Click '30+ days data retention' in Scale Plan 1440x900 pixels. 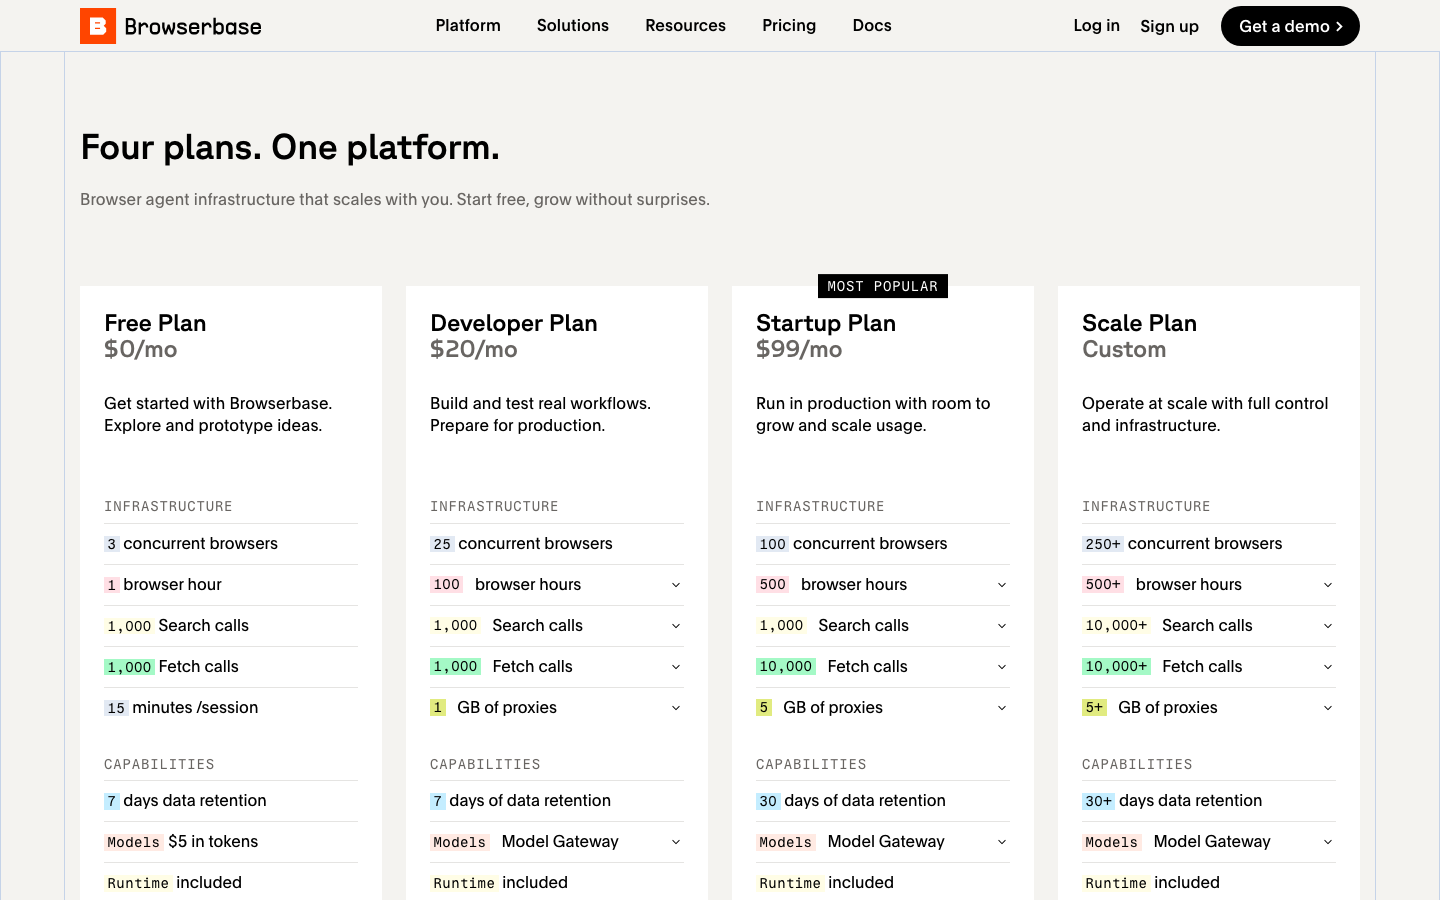pos(1172,801)
